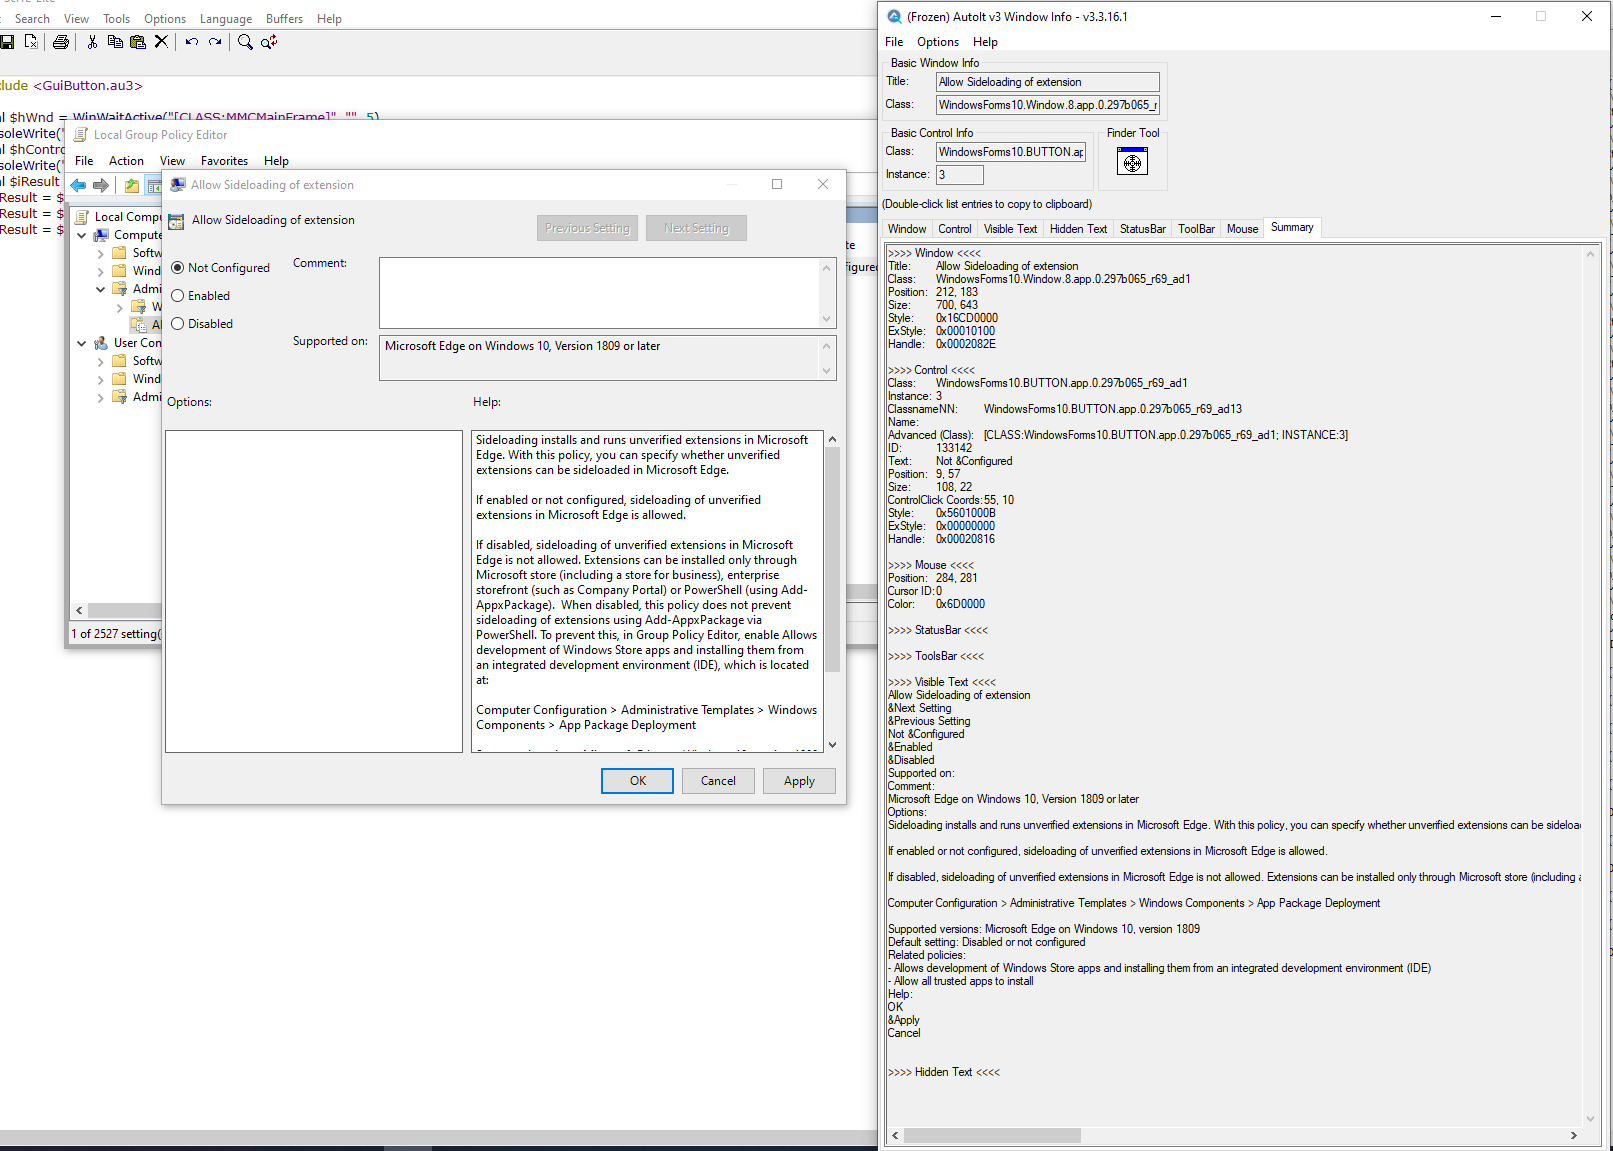This screenshot has height=1151, width=1613.
Task: Click the Next Setting button
Action: point(697,228)
